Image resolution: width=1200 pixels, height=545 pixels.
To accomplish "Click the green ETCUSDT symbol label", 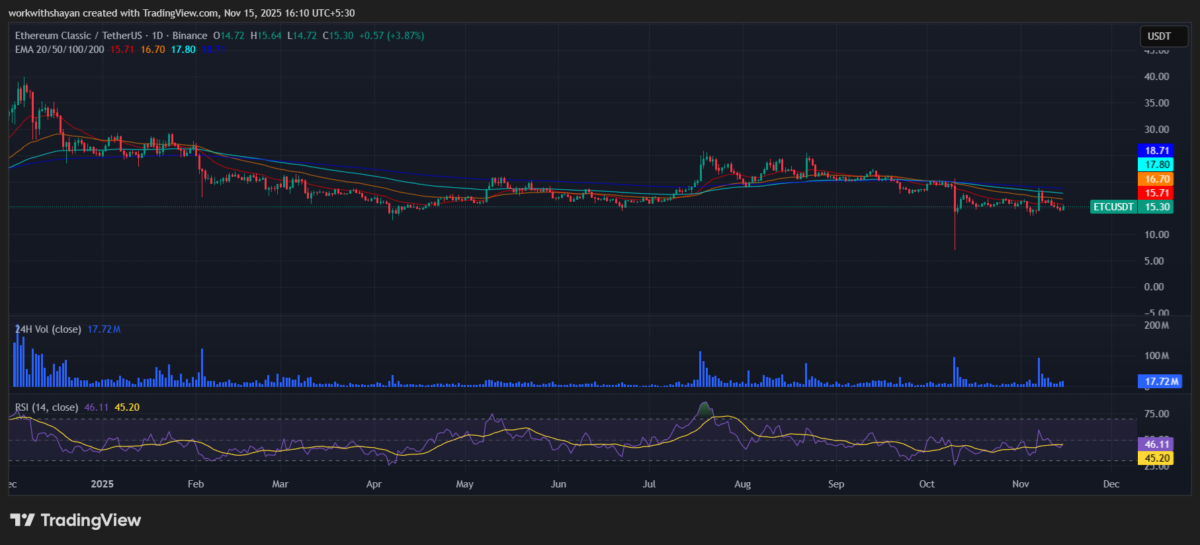I will pyautogui.click(x=1114, y=207).
